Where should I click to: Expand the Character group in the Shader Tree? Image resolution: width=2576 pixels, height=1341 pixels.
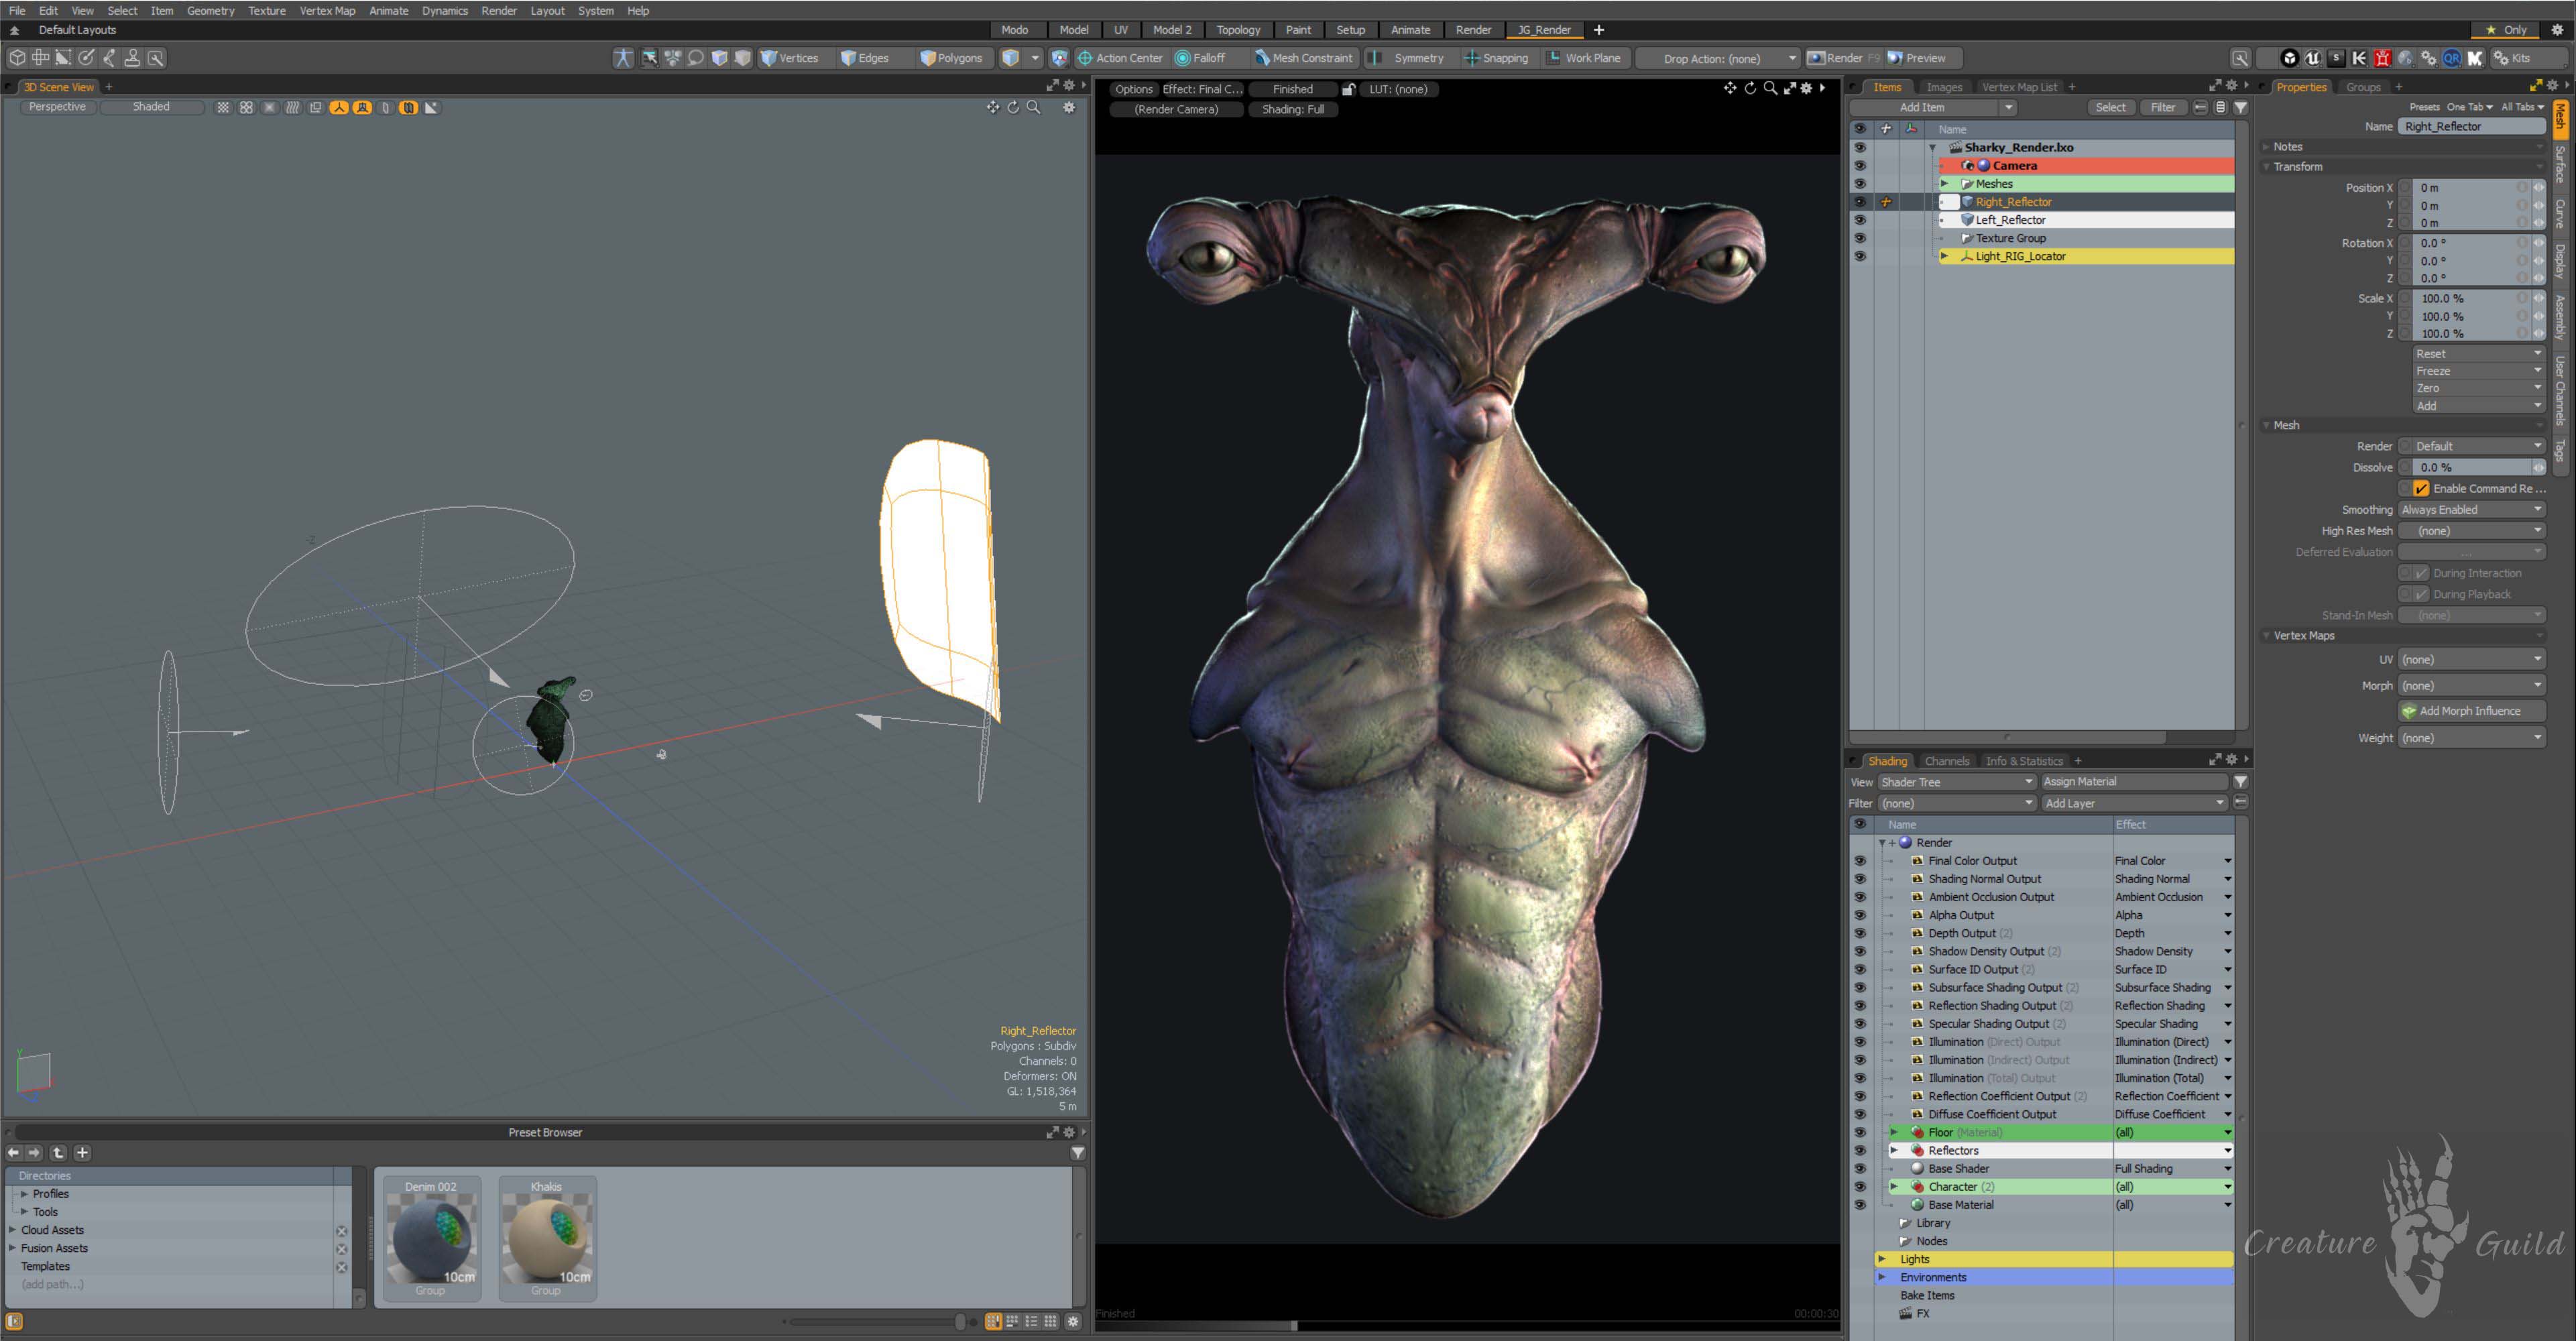click(1893, 1187)
